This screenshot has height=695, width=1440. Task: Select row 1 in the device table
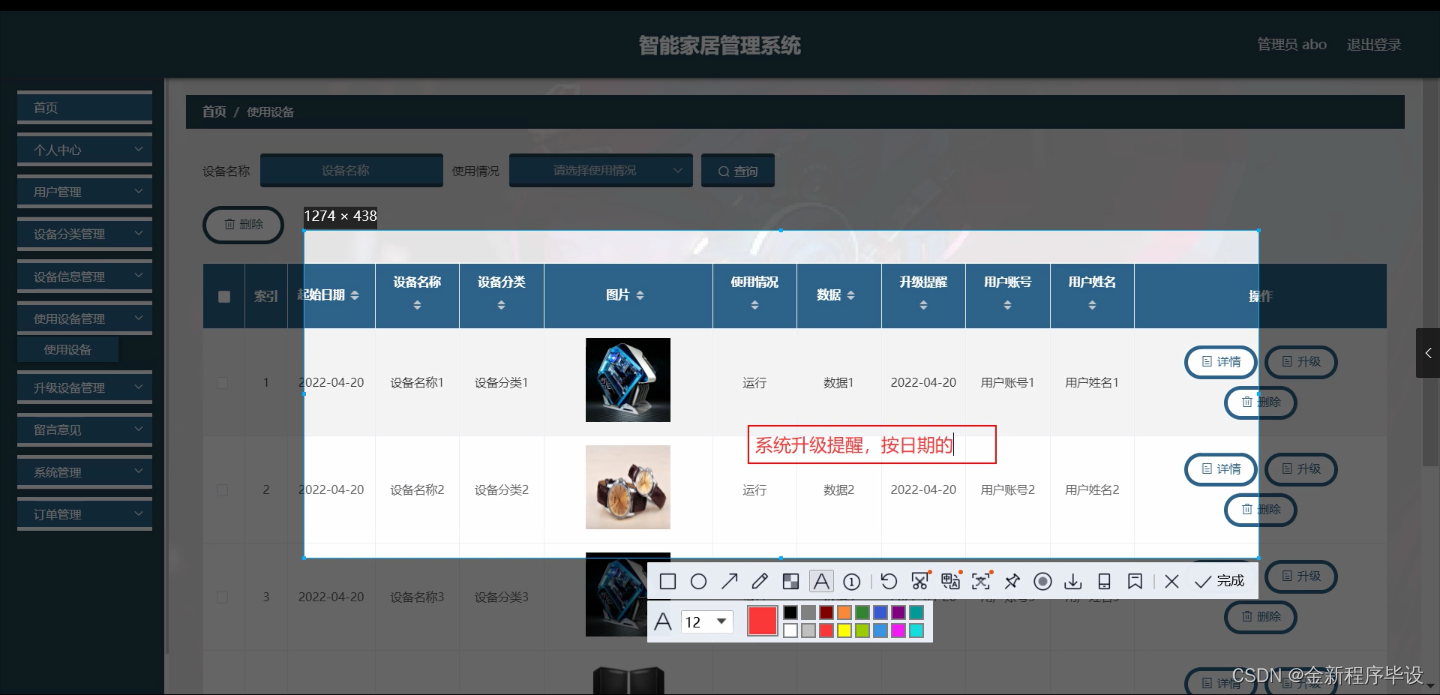pos(222,382)
